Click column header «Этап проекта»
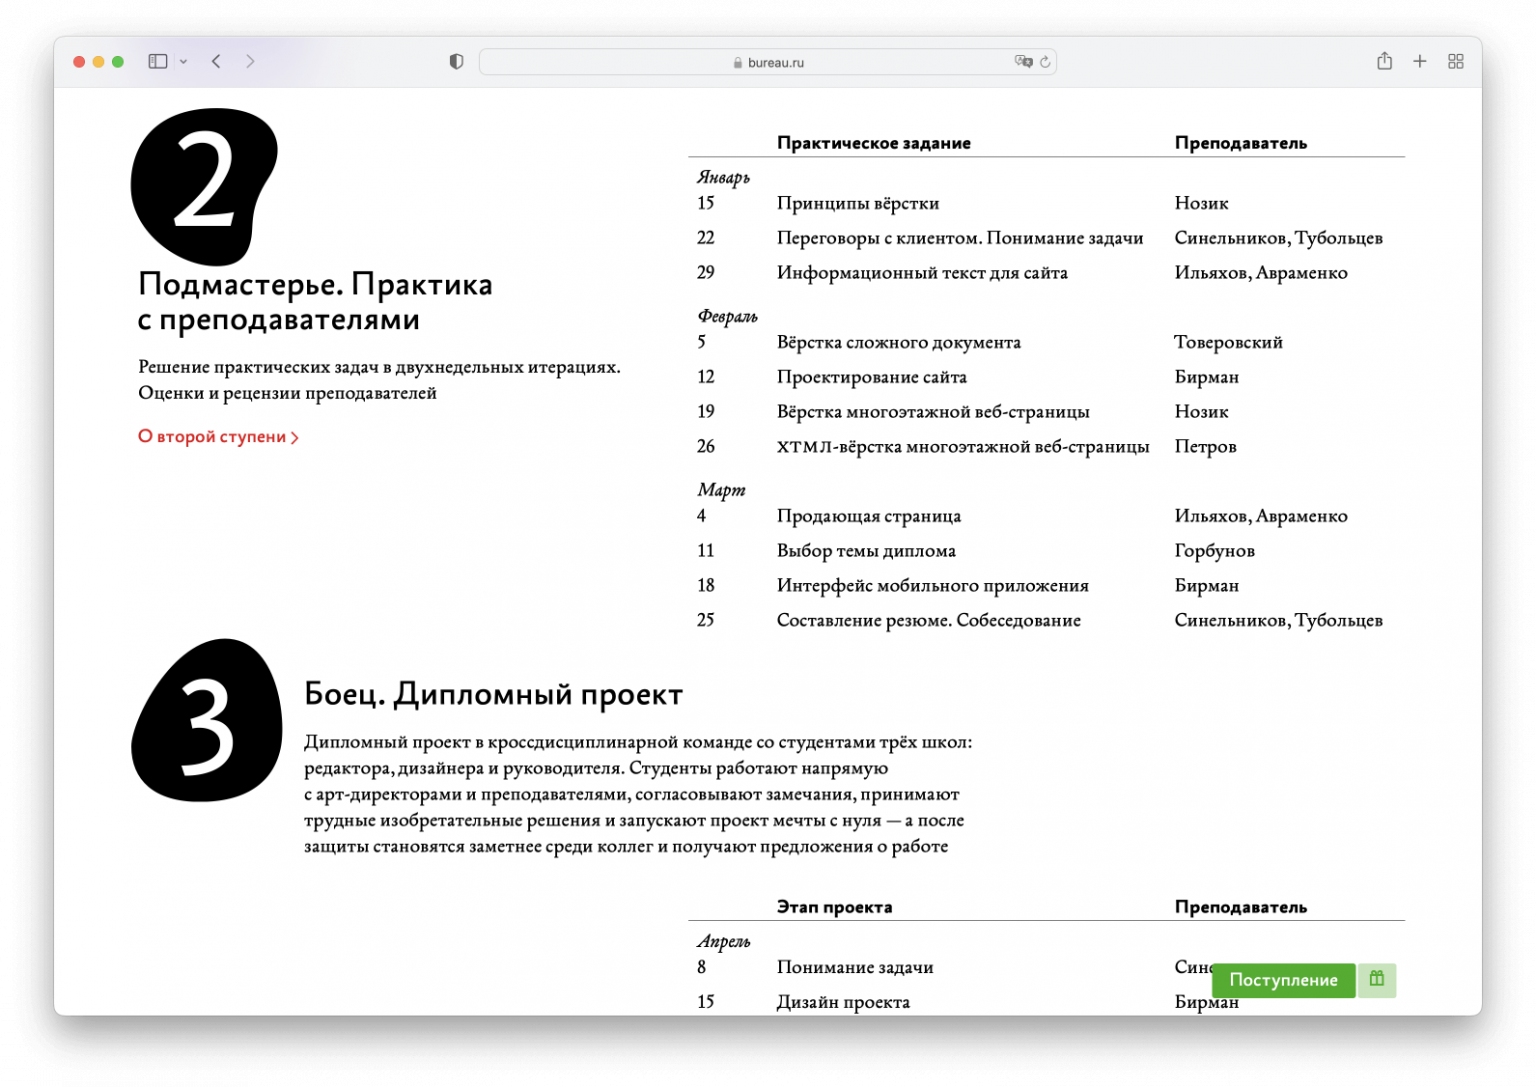1536x1087 pixels. pos(835,908)
